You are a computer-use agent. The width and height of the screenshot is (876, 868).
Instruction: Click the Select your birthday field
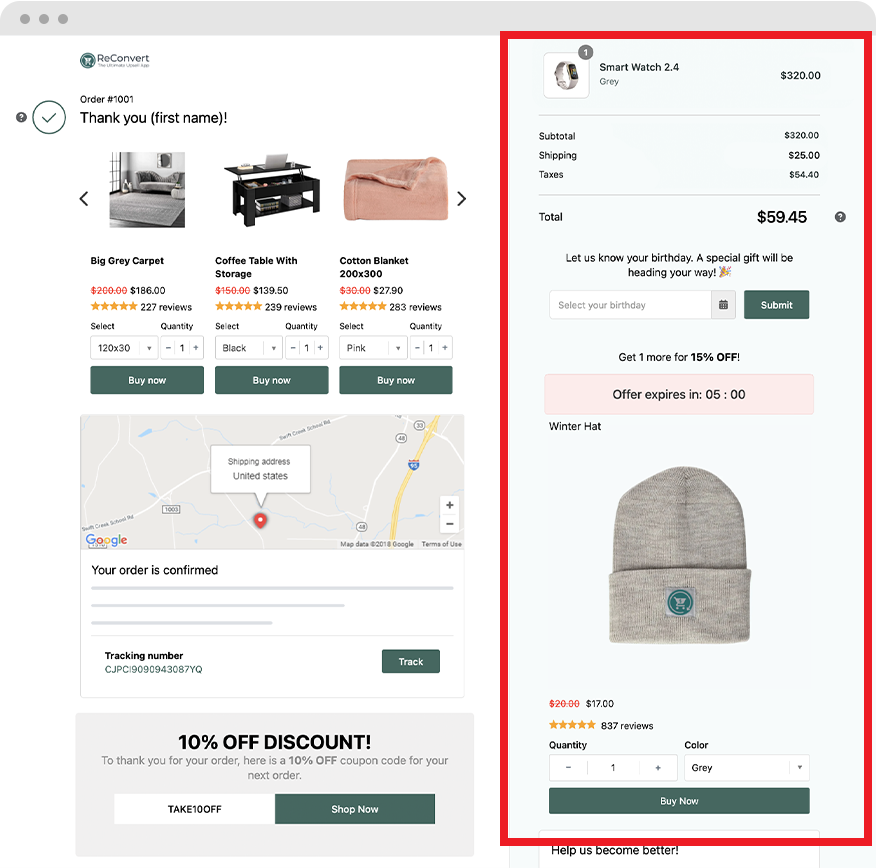click(630, 305)
